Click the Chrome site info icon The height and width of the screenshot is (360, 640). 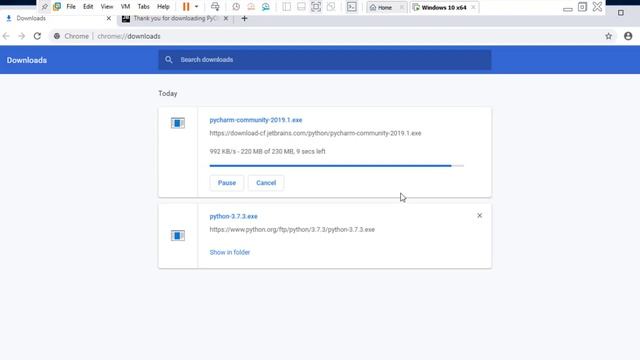pos(57,36)
